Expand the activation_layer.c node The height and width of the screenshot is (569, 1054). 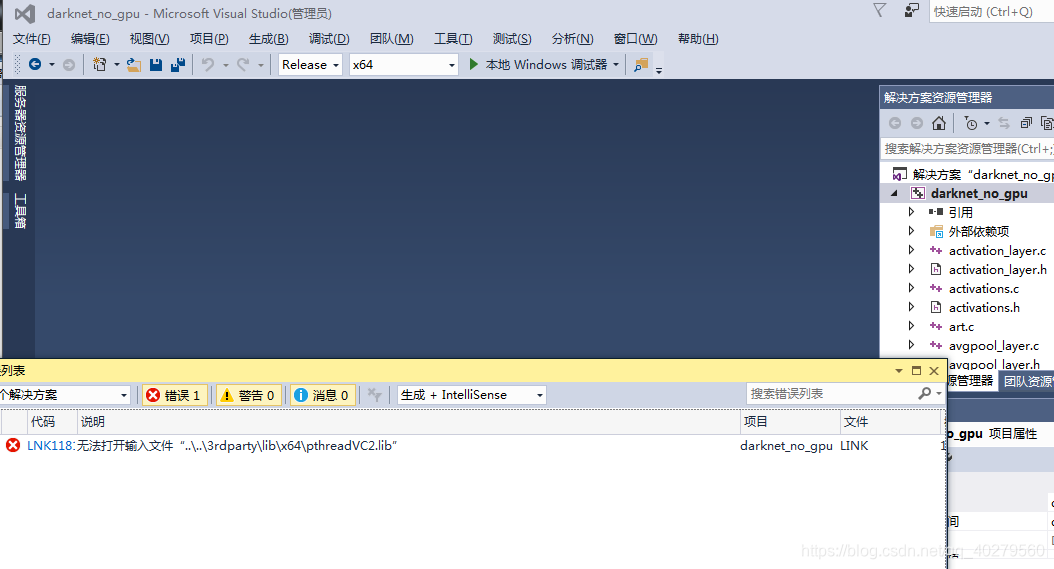[x=911, y=250]
